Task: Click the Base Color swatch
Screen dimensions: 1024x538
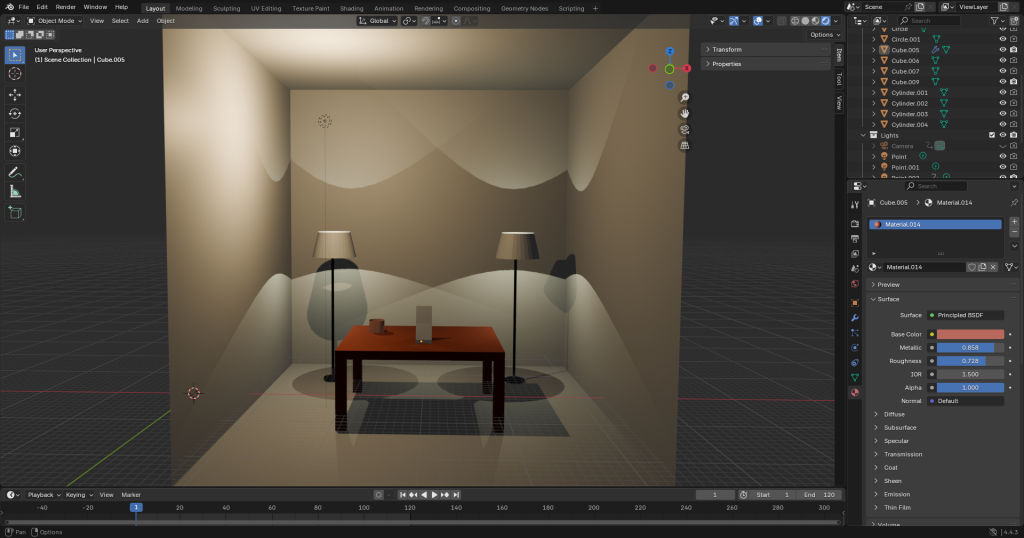Action: [x=969, y=334]
